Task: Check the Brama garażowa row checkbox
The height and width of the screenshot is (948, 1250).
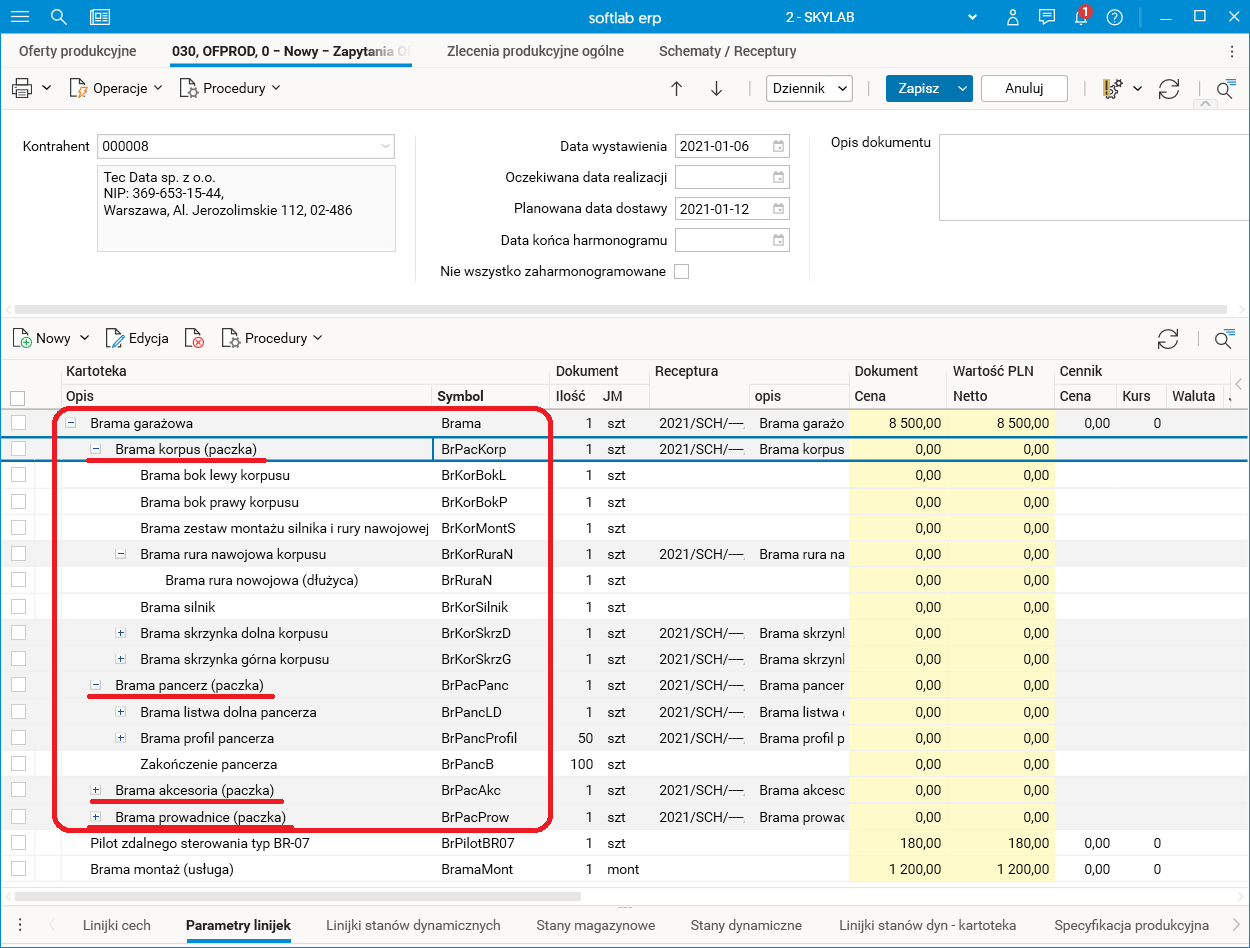Action: 17,423
